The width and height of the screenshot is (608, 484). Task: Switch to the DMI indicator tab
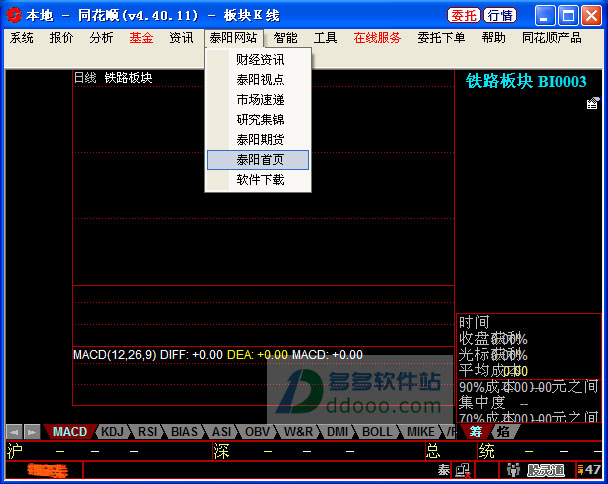(x=337, y=432)
